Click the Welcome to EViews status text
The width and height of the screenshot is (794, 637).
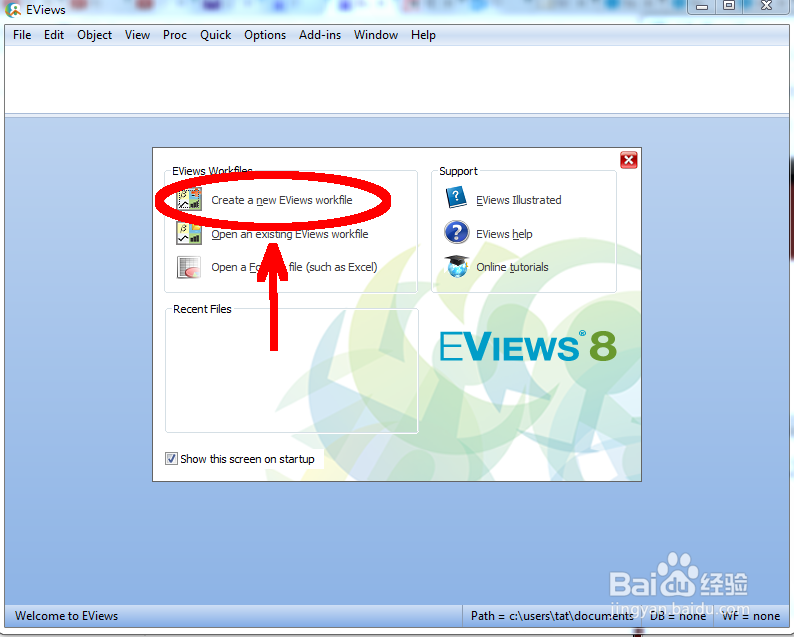coord(66,616)
